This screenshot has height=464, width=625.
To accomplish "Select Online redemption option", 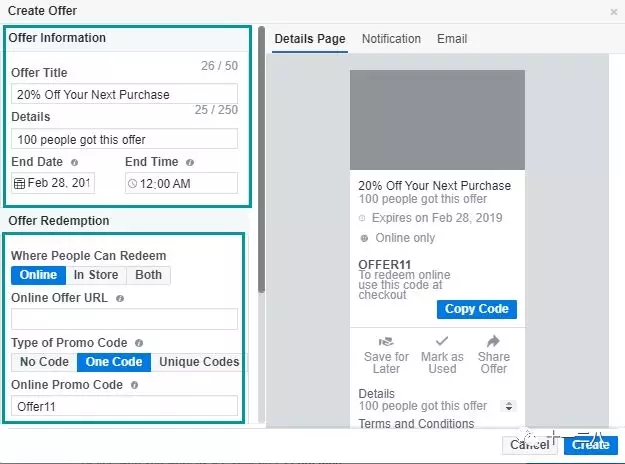I will click(x=39, y=275).
